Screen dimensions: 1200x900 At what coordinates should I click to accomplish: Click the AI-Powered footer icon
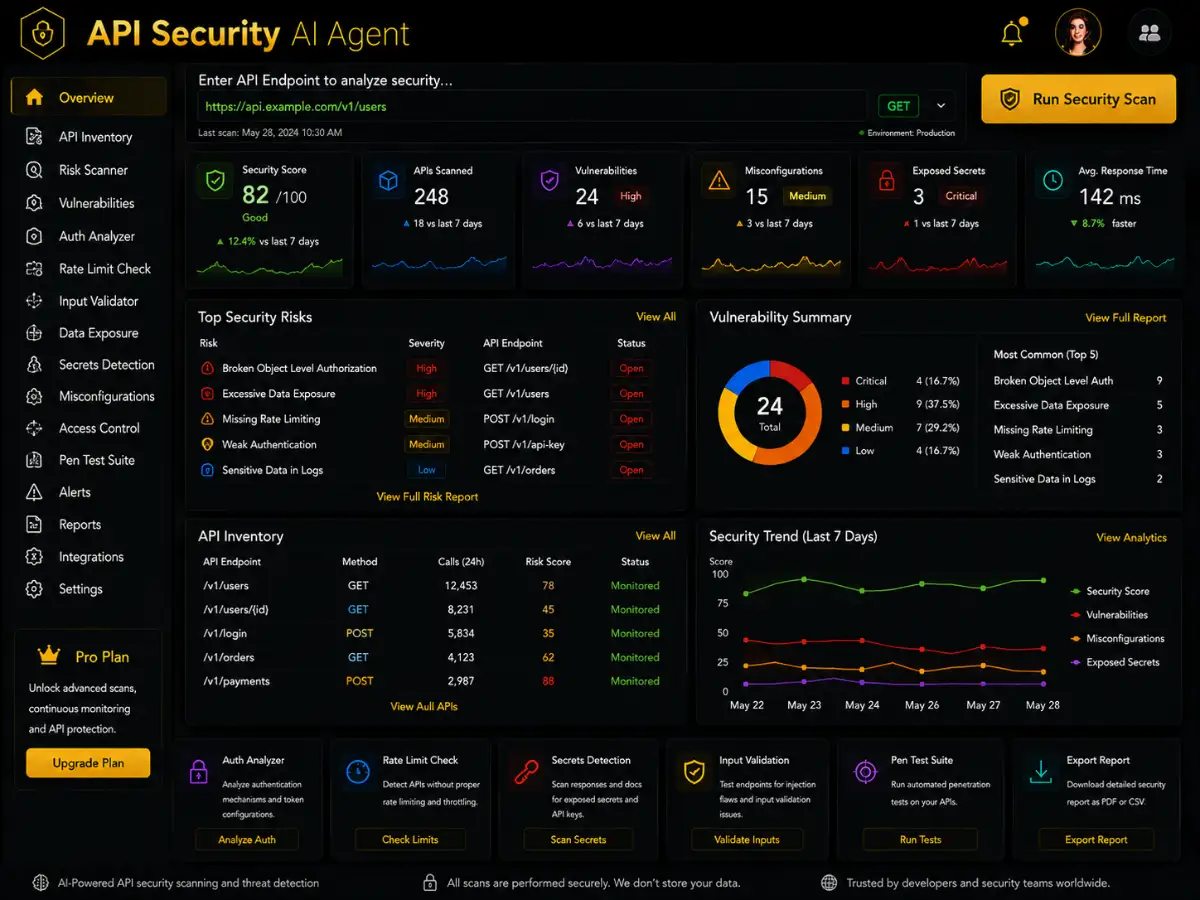[x=40, y=883]
